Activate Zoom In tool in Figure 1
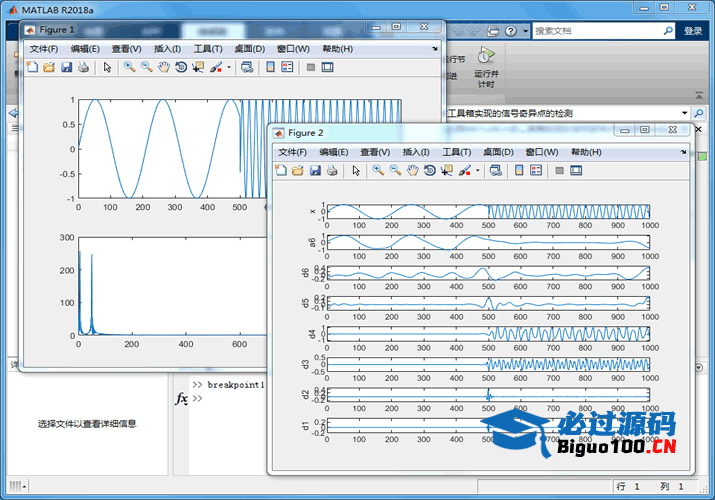 point(130,67)
